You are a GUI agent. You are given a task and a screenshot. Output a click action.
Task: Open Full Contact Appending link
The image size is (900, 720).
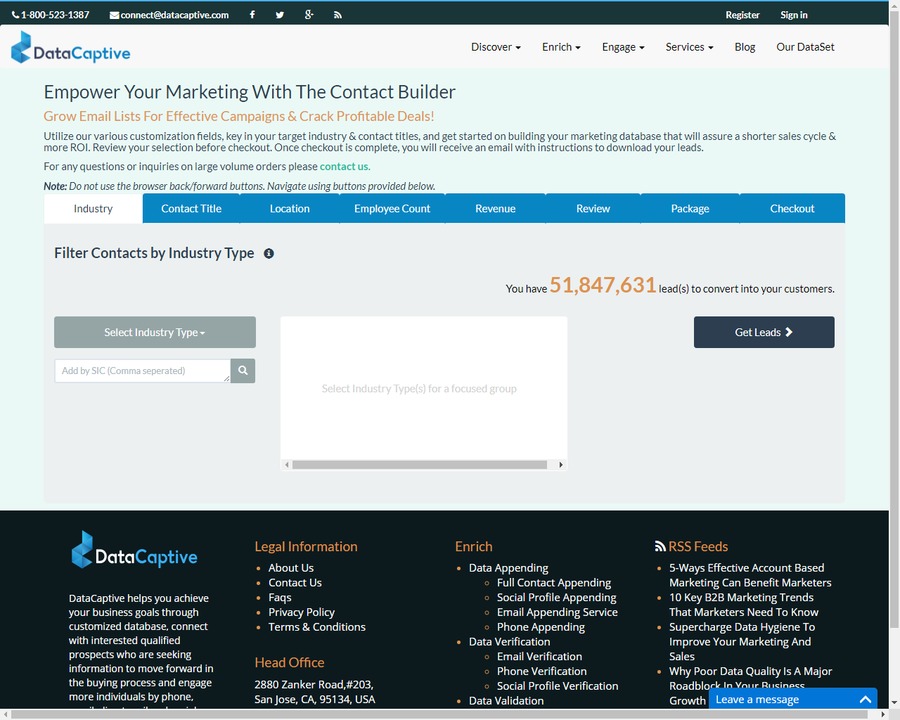[x=554, y=583]
